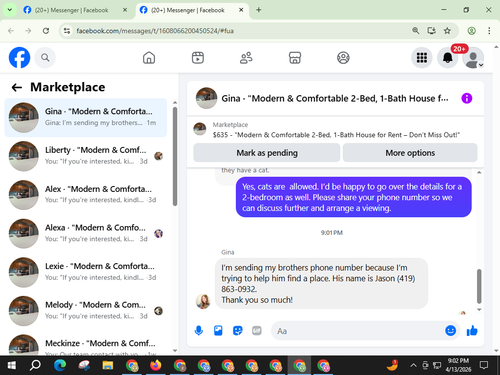Send a thumbs-up like
Image resolution: width=500 pixels, height=375 pixels.
point(472,331)
